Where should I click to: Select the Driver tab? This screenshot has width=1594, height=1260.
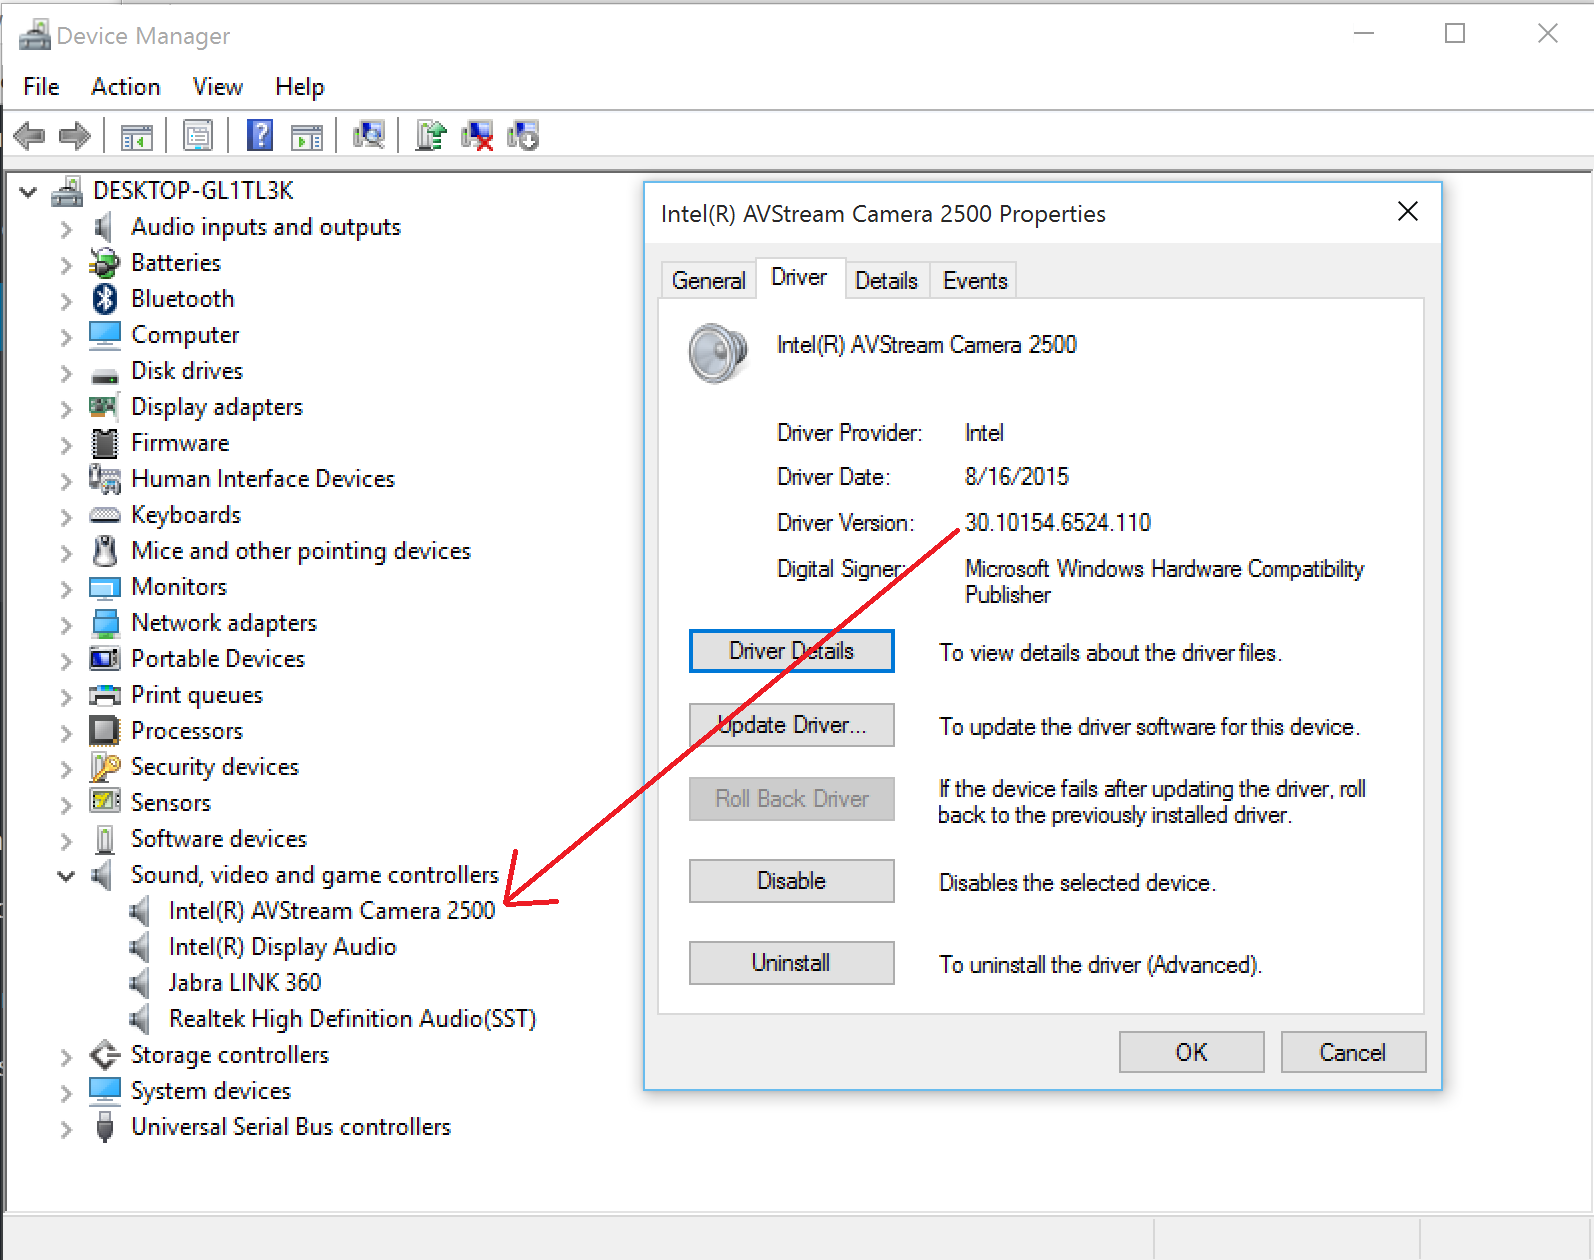tap(799, 278)
